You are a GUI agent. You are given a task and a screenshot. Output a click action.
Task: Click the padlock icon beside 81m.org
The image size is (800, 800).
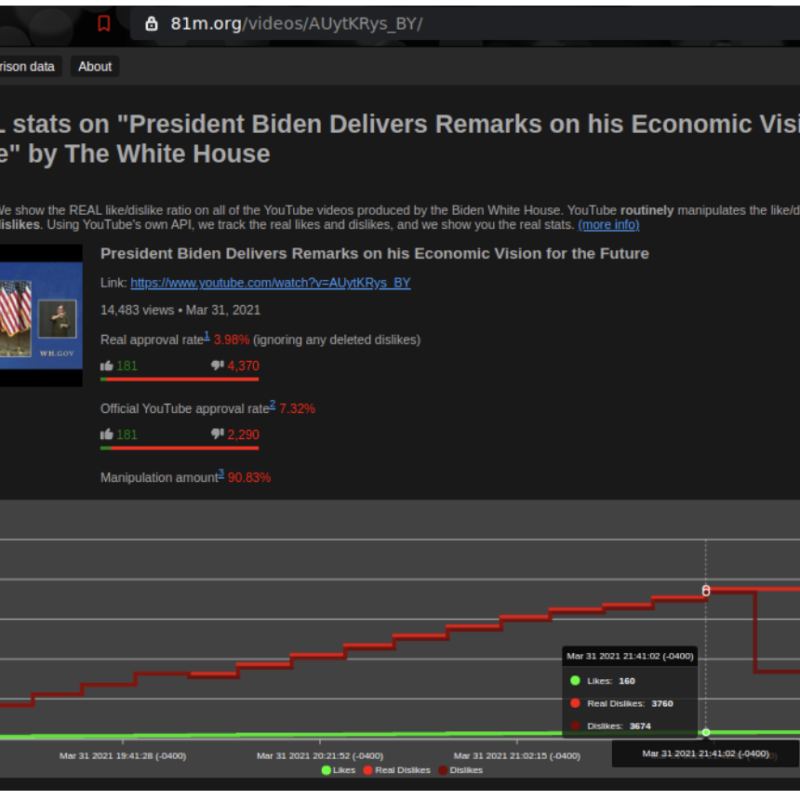tap(151, 23)
